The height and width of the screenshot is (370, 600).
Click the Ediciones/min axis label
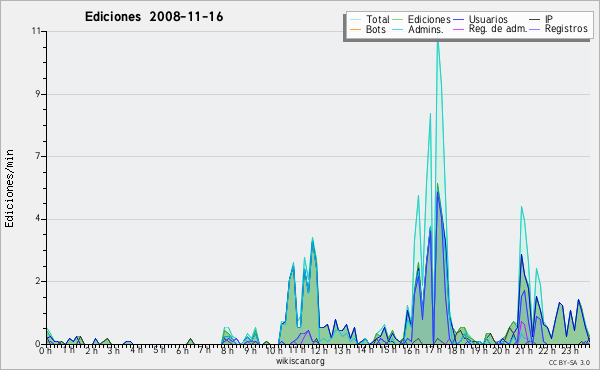pos(9,188)
